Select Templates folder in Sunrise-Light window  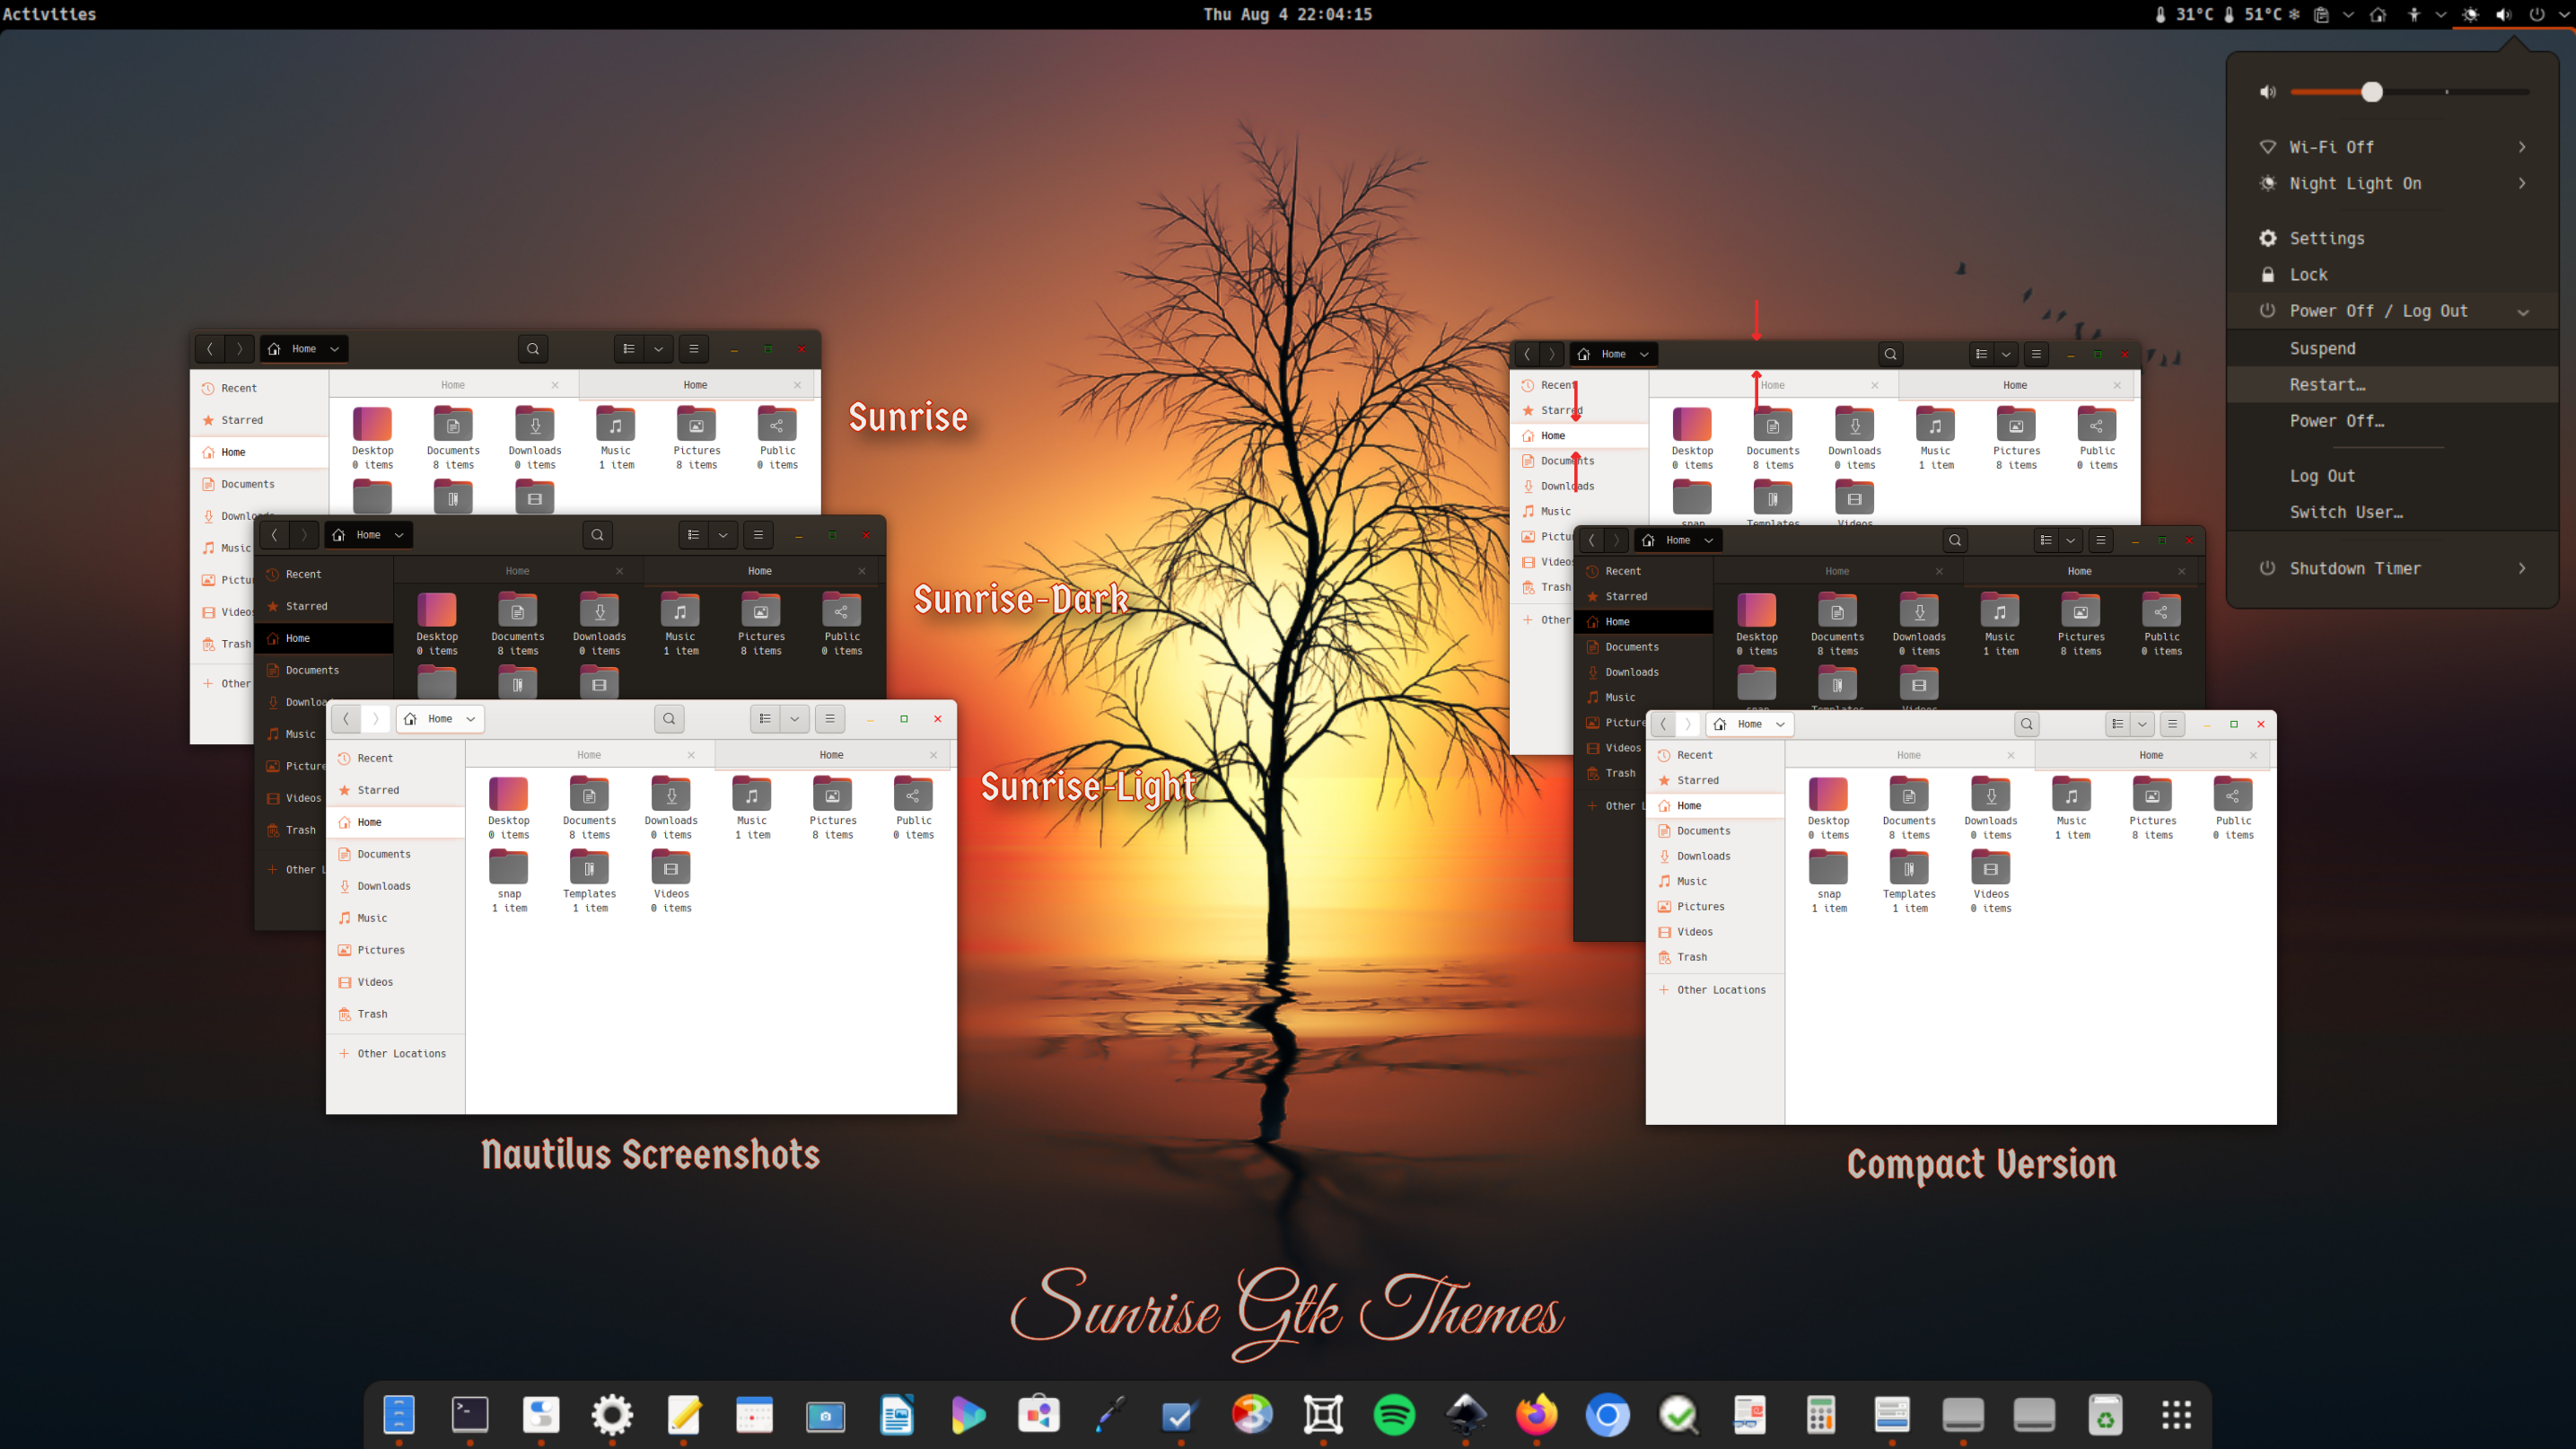(x=589, y=879)
